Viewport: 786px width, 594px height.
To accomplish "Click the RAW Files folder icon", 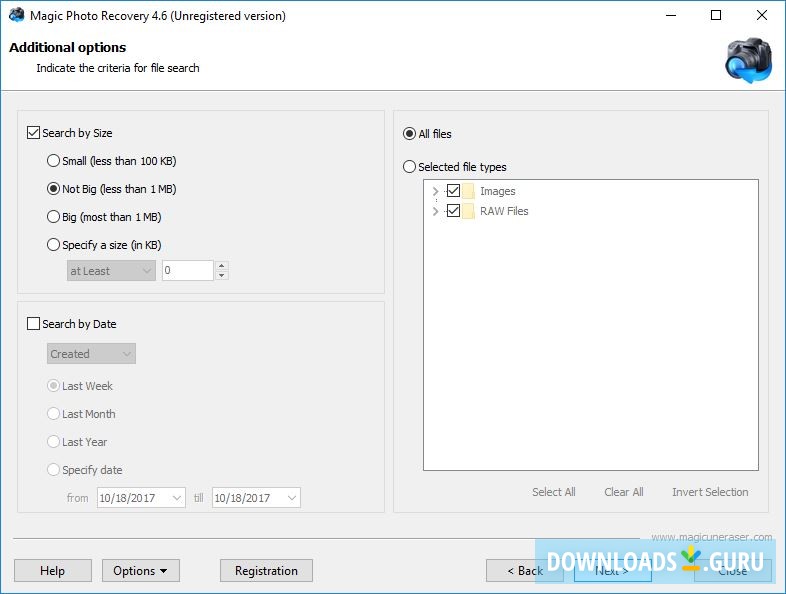I will click(x=468, y=211).
